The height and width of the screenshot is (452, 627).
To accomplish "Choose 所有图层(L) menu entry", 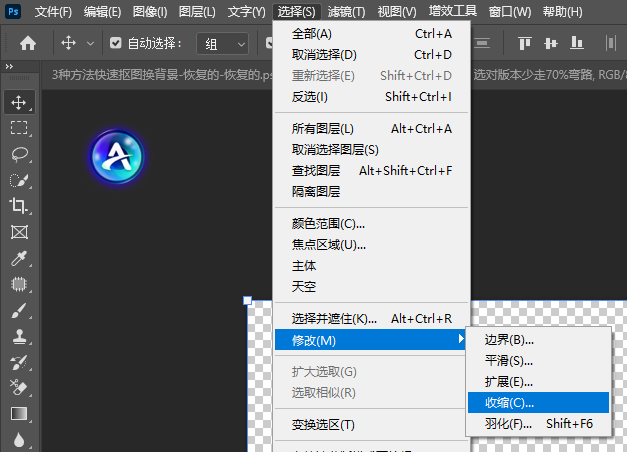I will tap(371, 128).
